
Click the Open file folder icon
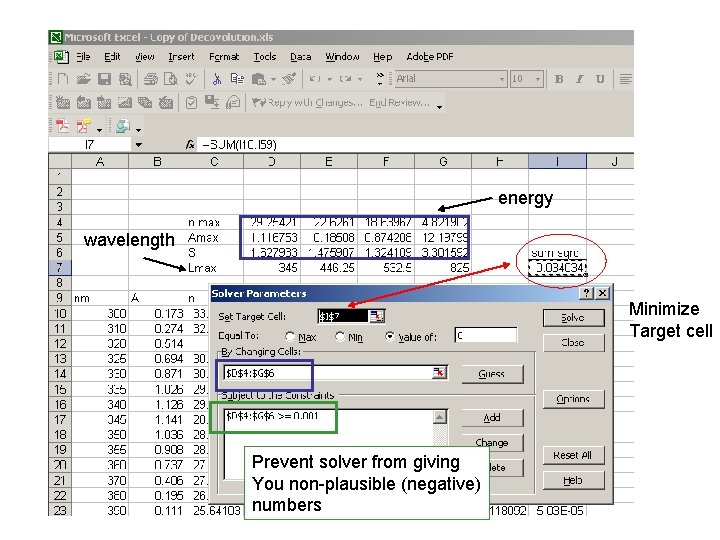tap(83, 79)
